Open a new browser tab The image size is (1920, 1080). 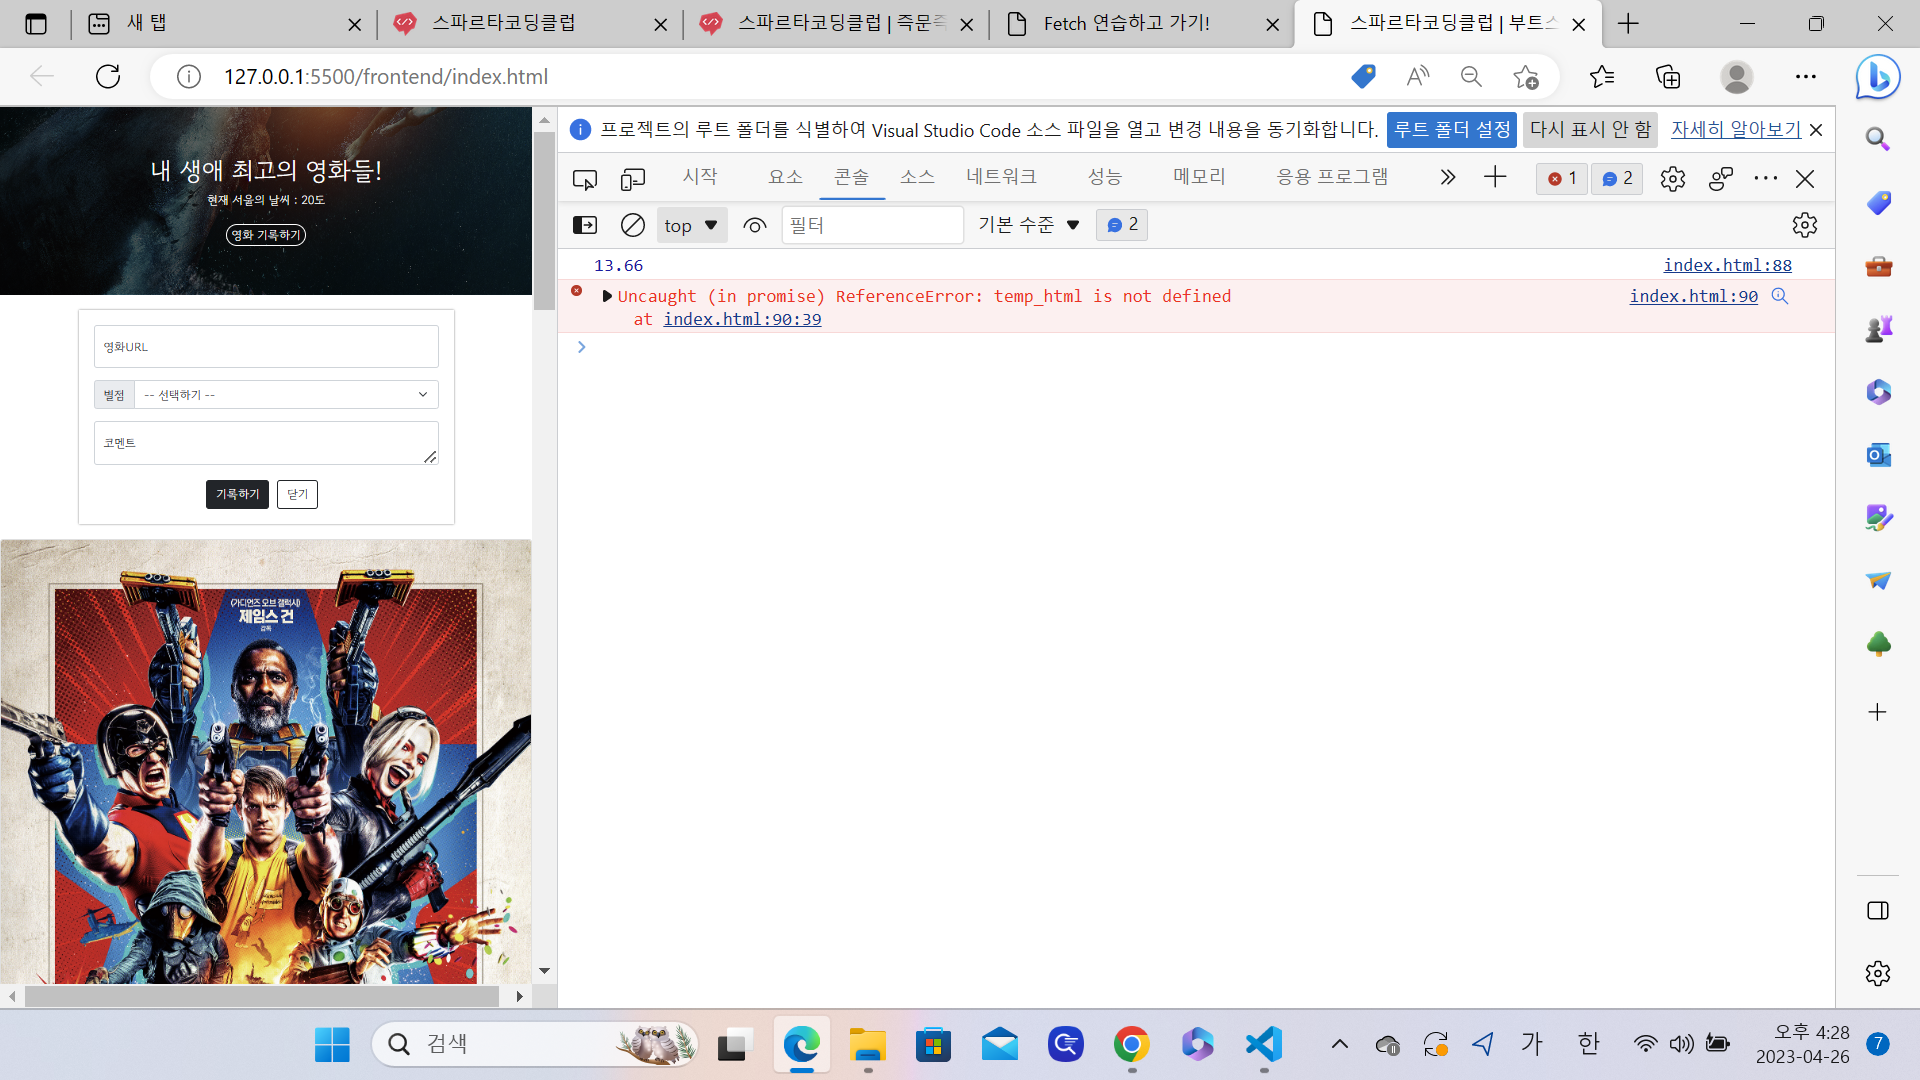pos(1629,23)
